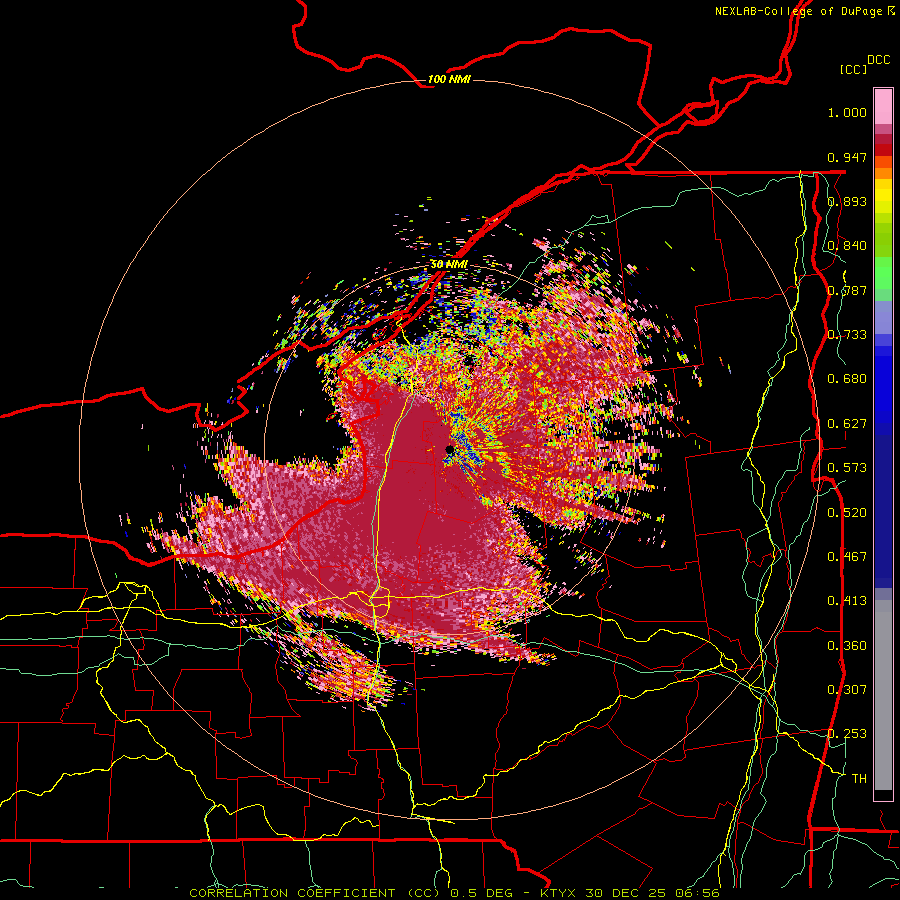Click the 0.733 color scale value
The image size is (900, 900).
(x=847, y=335)
